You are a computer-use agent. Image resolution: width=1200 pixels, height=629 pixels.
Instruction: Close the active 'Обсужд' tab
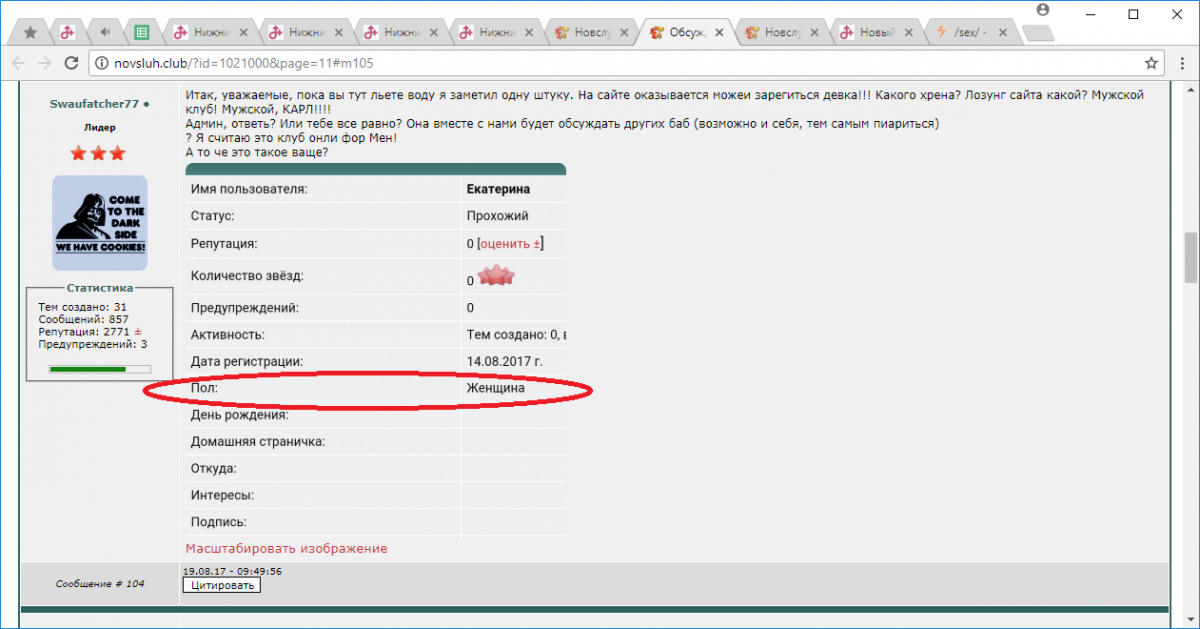tap(722, 32)
